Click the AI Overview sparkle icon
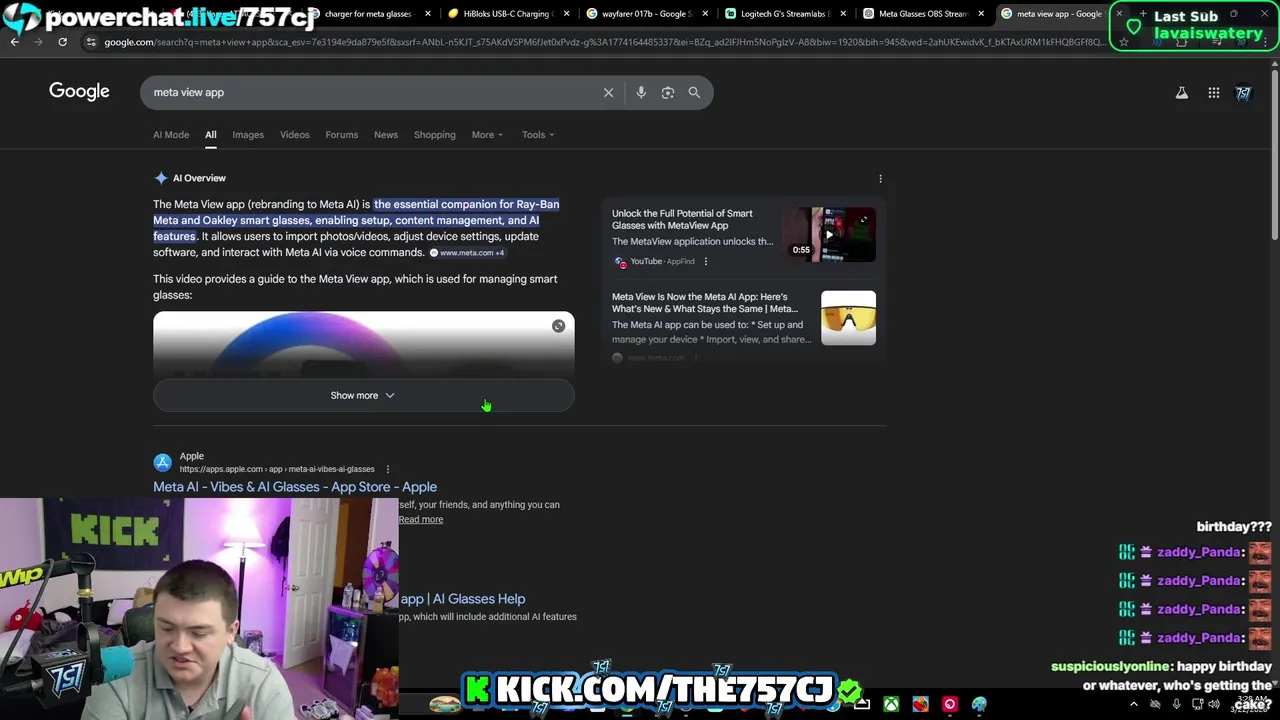This screenshot has width=1280, height=720. tap(161, 178)
